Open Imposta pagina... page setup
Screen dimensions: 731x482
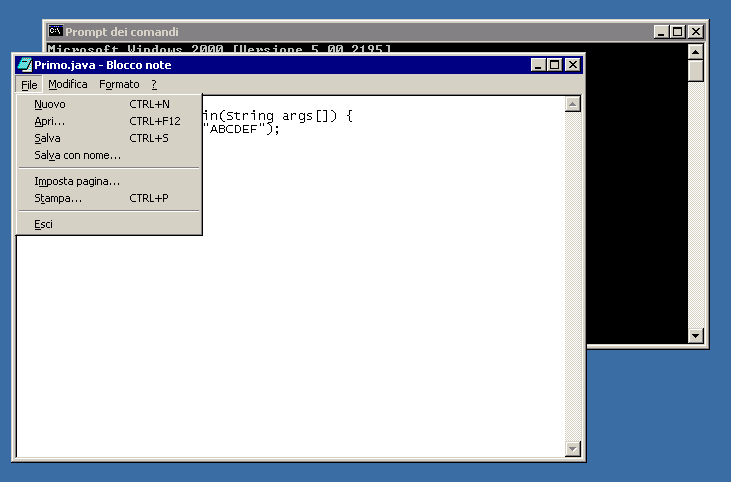(77, 181)
